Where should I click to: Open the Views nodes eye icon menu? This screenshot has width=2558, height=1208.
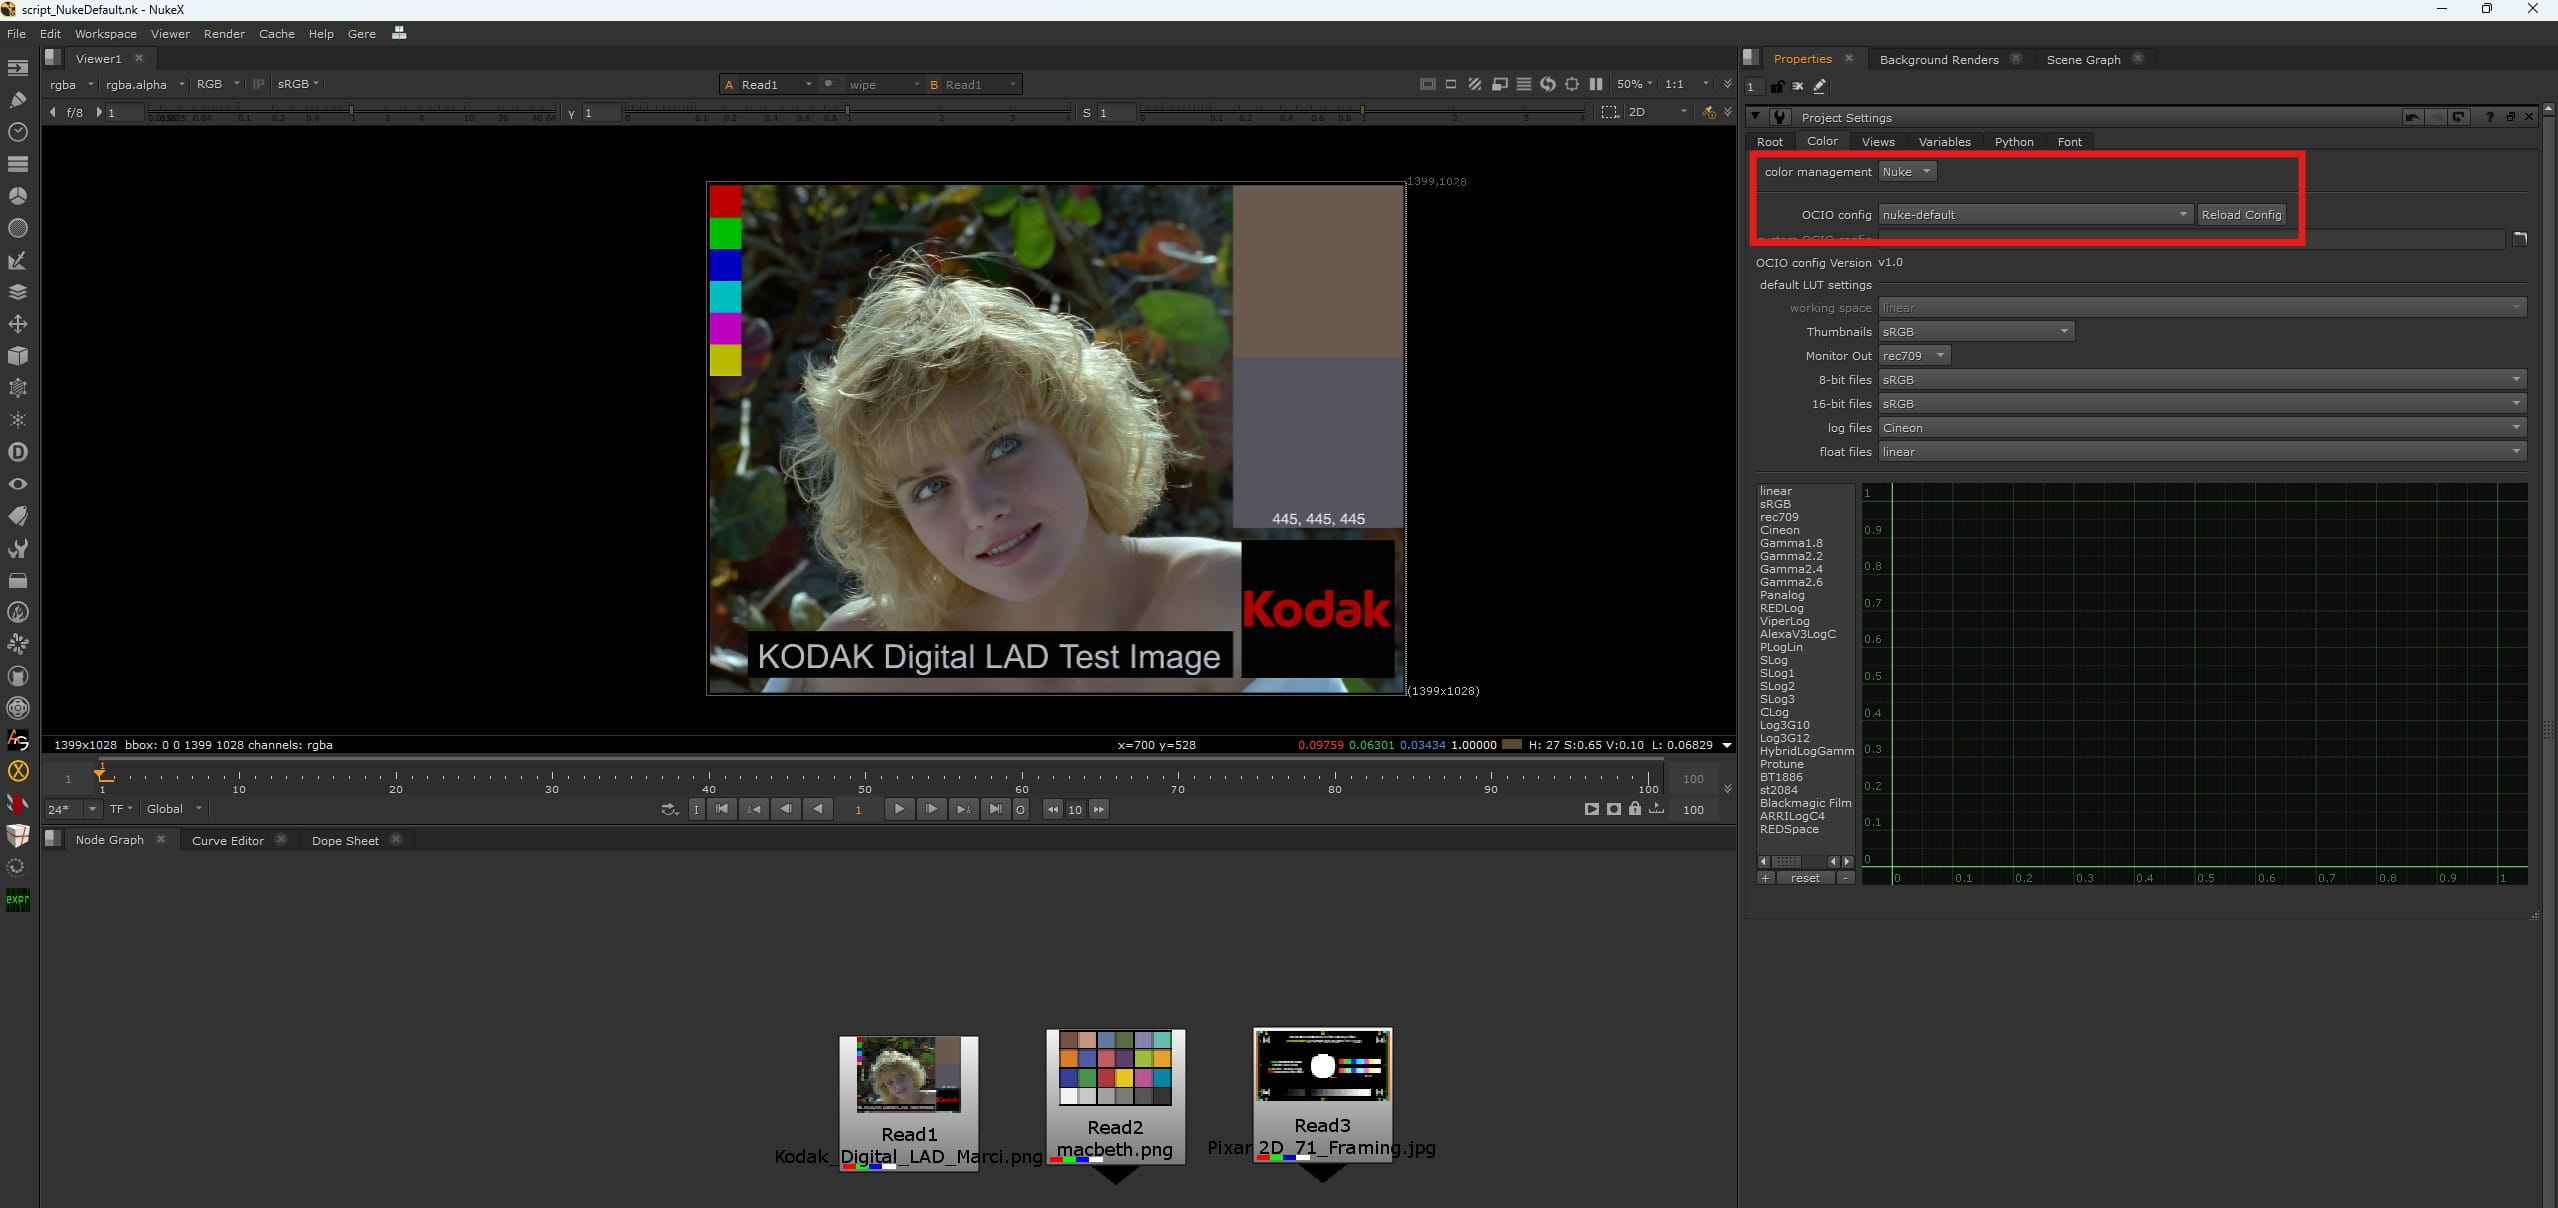pos(18,484)
